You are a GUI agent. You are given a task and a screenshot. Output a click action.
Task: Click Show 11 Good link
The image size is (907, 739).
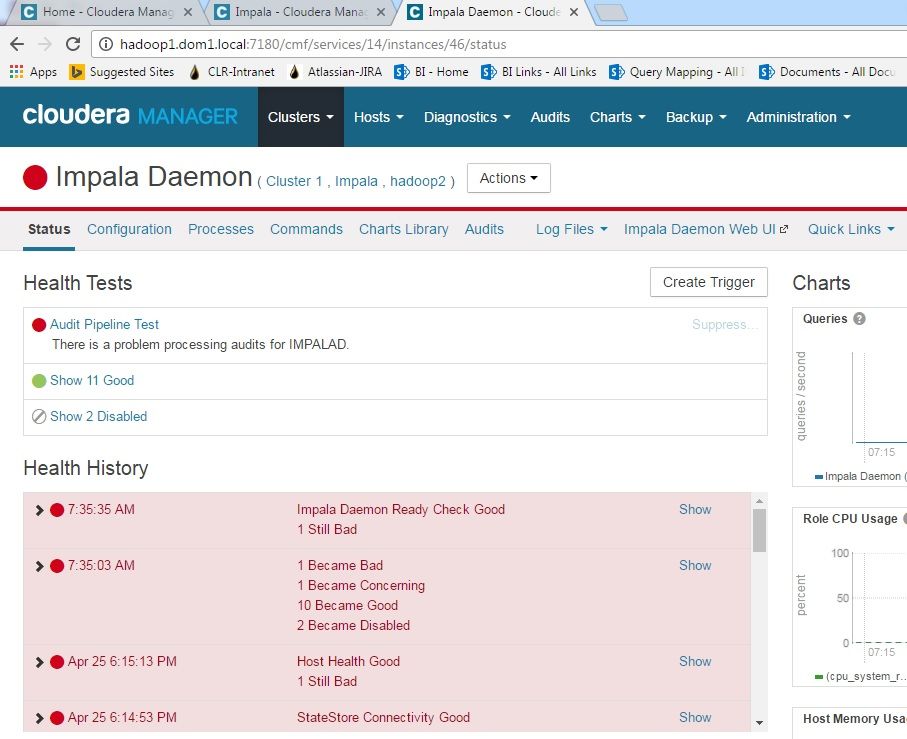91,380
